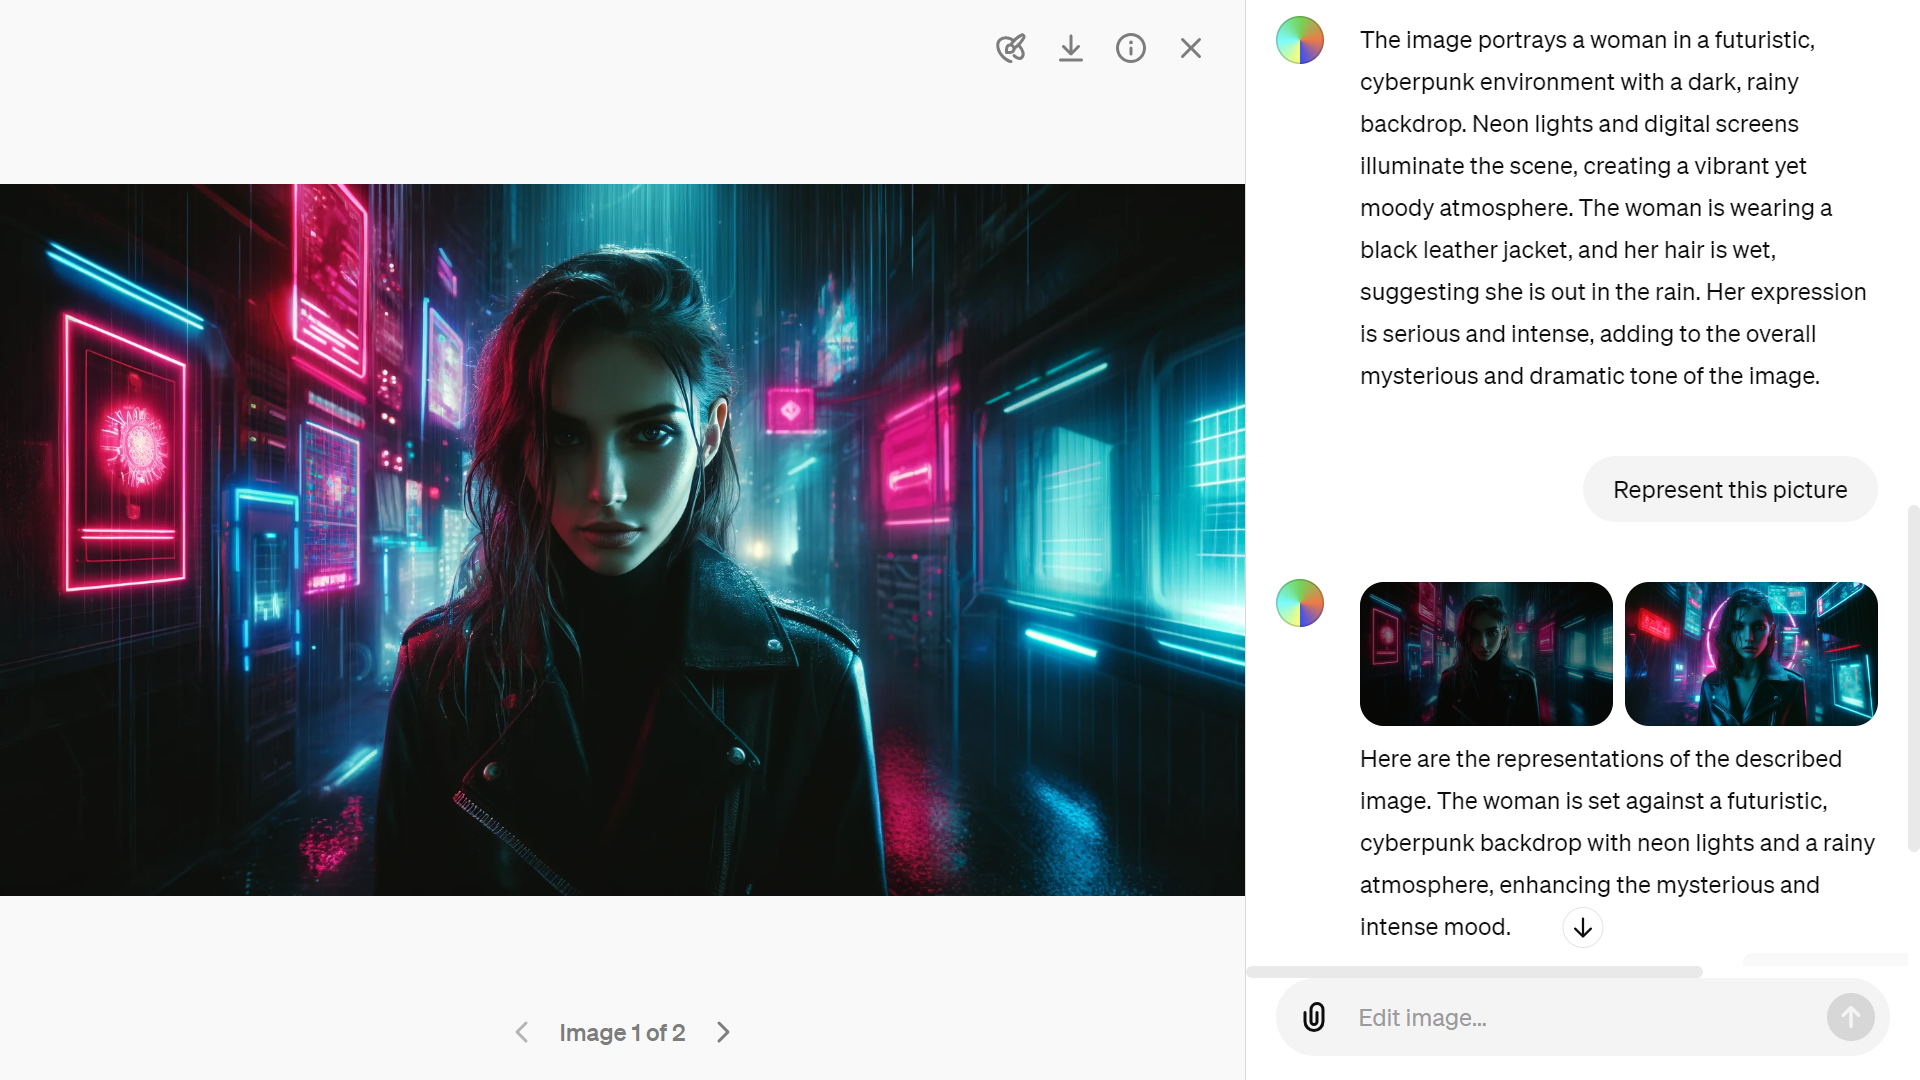Jump to bottom with the down-arrow button

point(1583,928)
